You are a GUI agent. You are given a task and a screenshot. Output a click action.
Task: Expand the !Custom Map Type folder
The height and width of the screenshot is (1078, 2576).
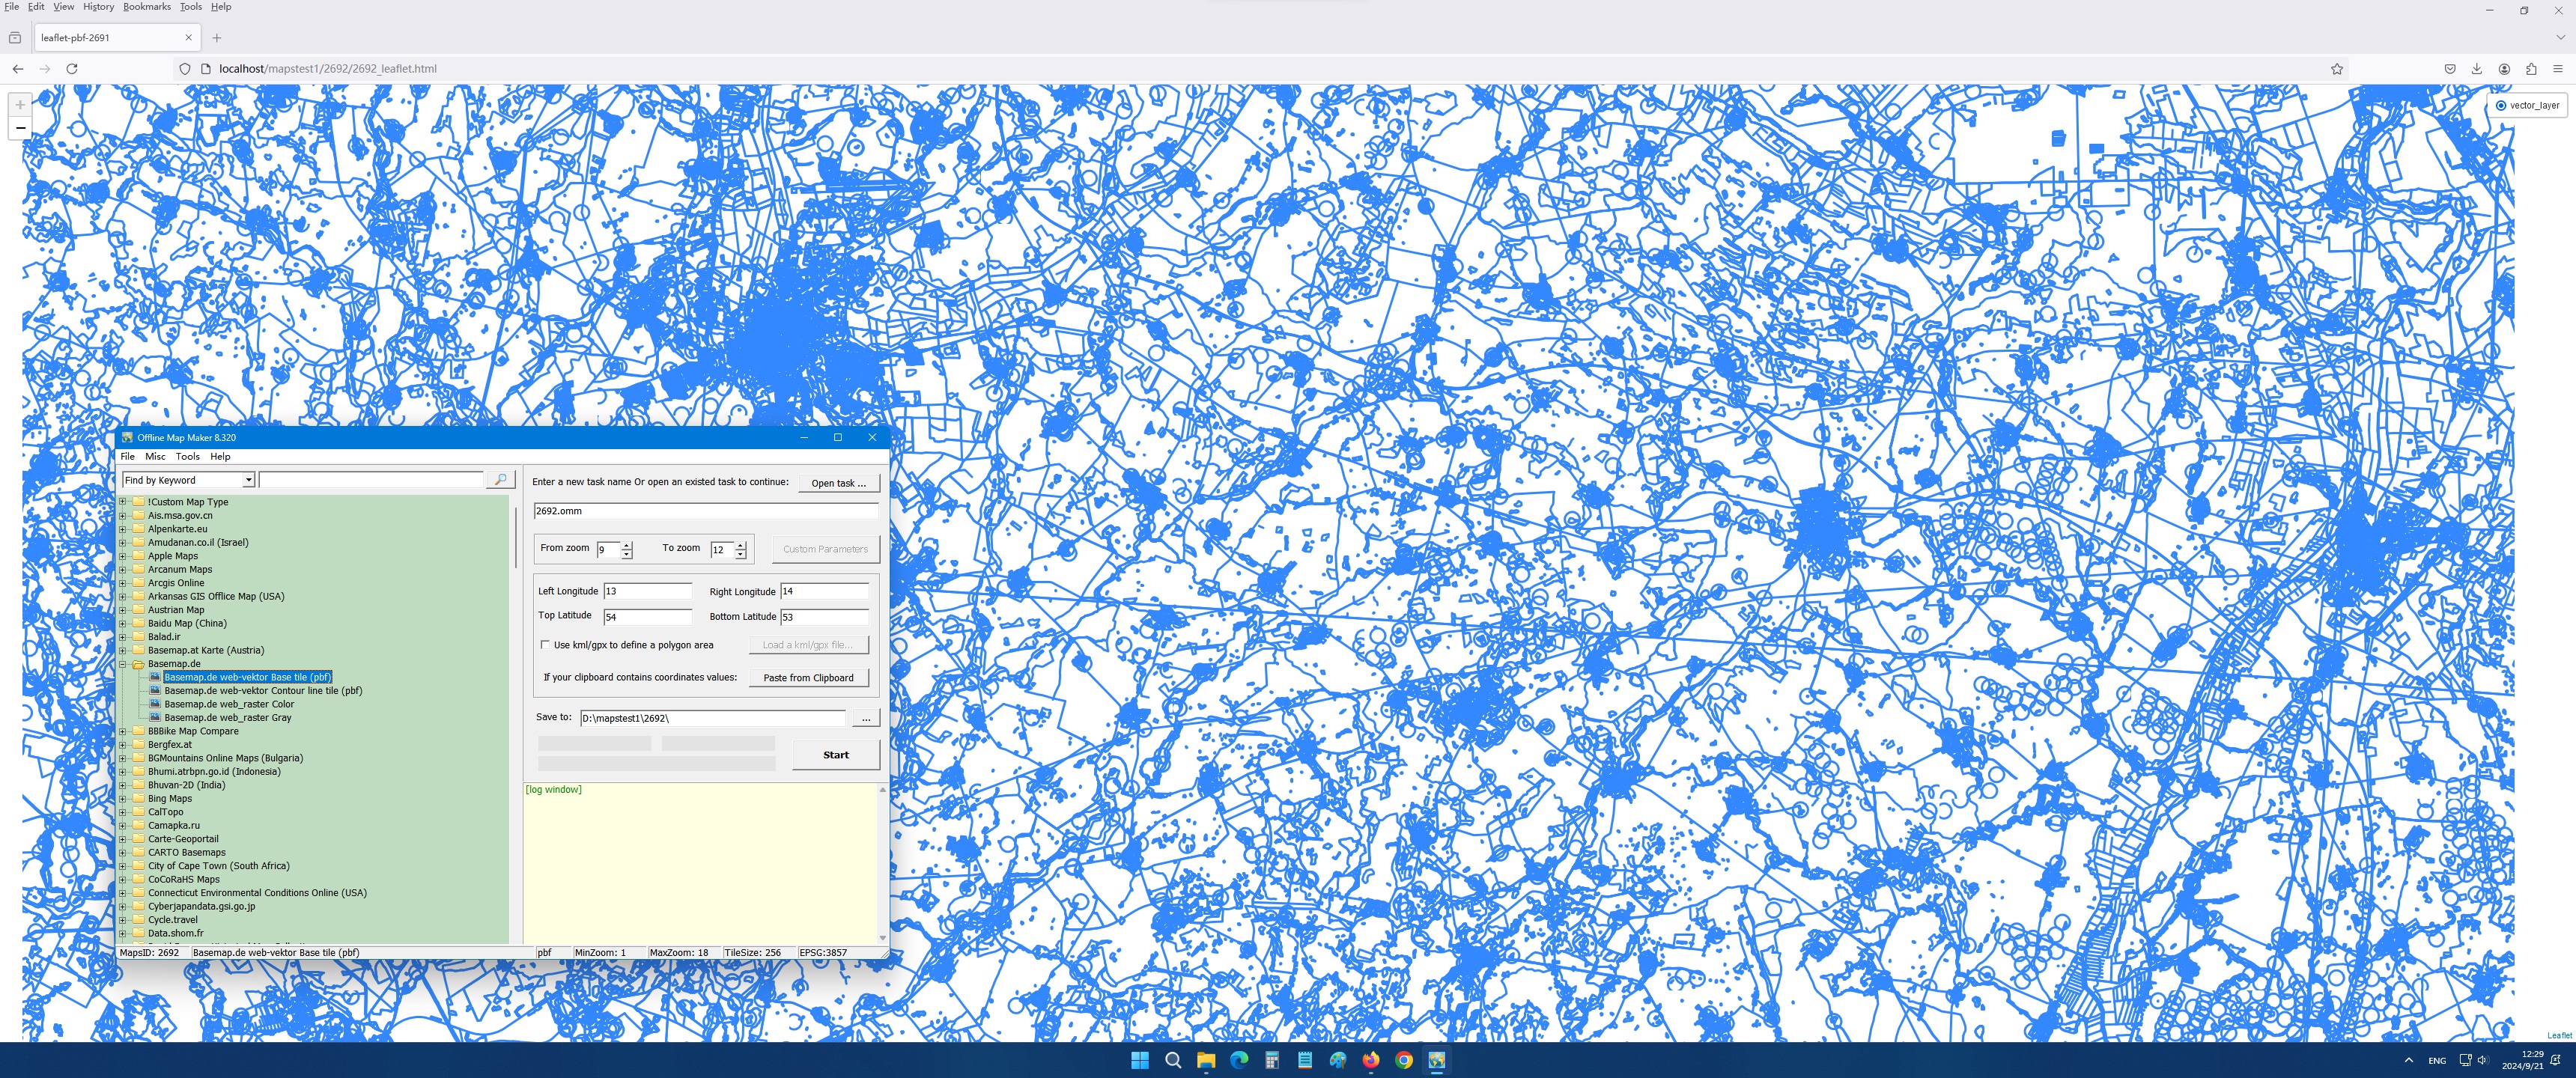[123, 502]
